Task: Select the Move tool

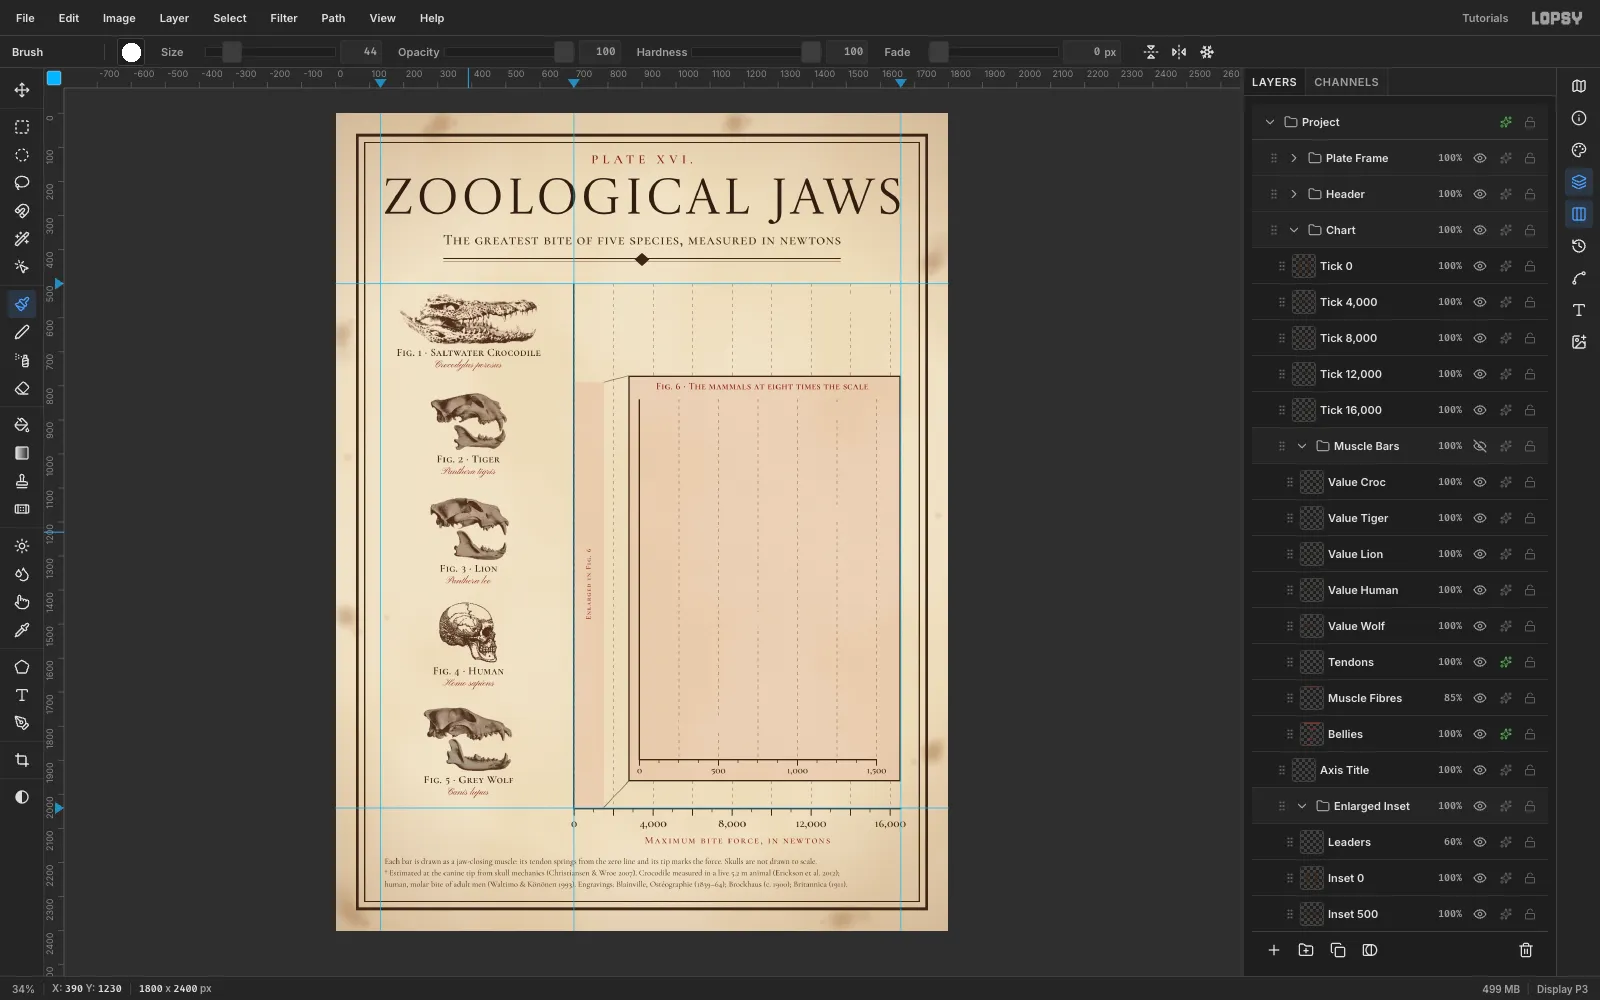Action: (x=21, y=90)
